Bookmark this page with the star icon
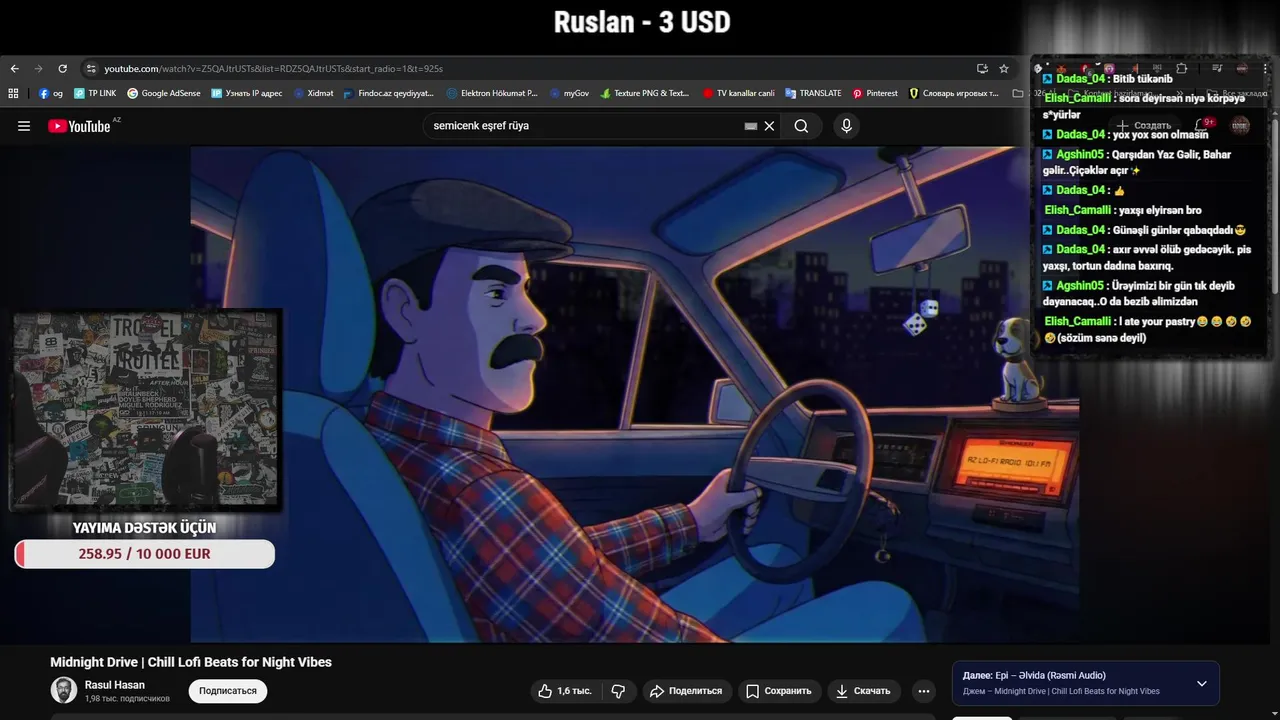1280x720 pixels. tap(1004, 69)
